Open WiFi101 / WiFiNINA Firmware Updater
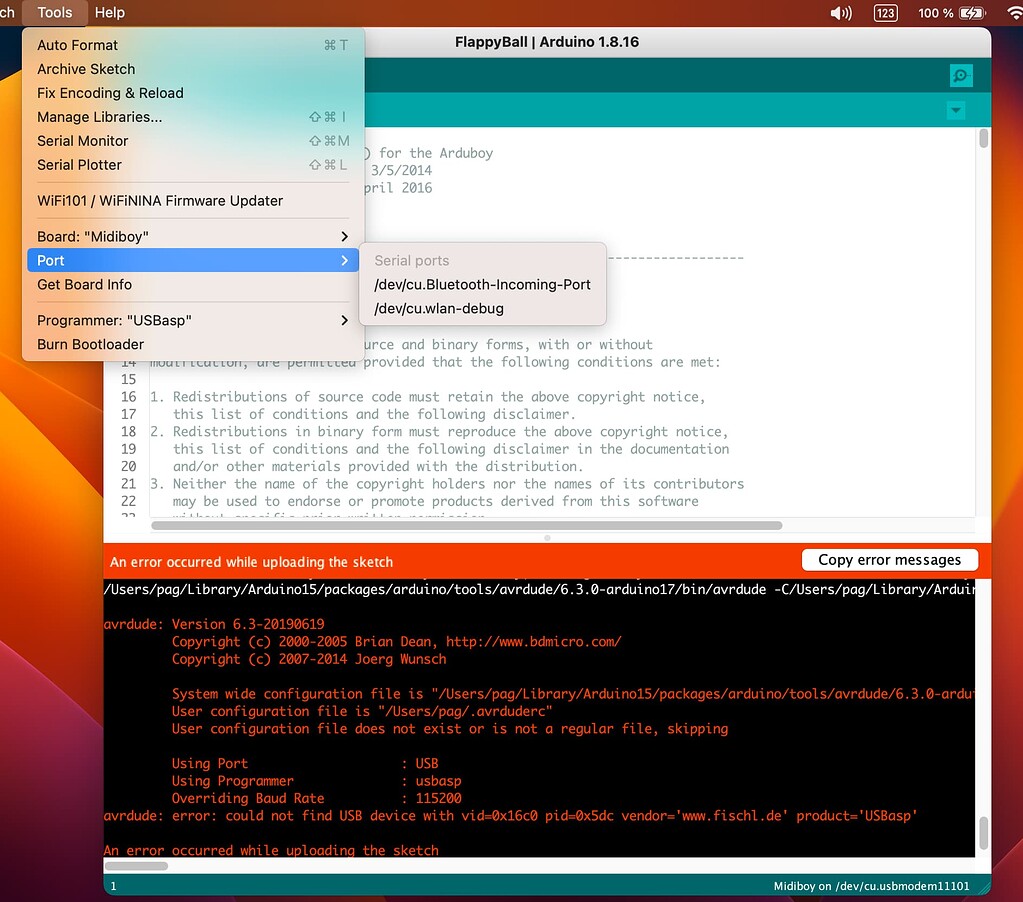This screenshot has height=902, width=1023. (x=192, y=201)
